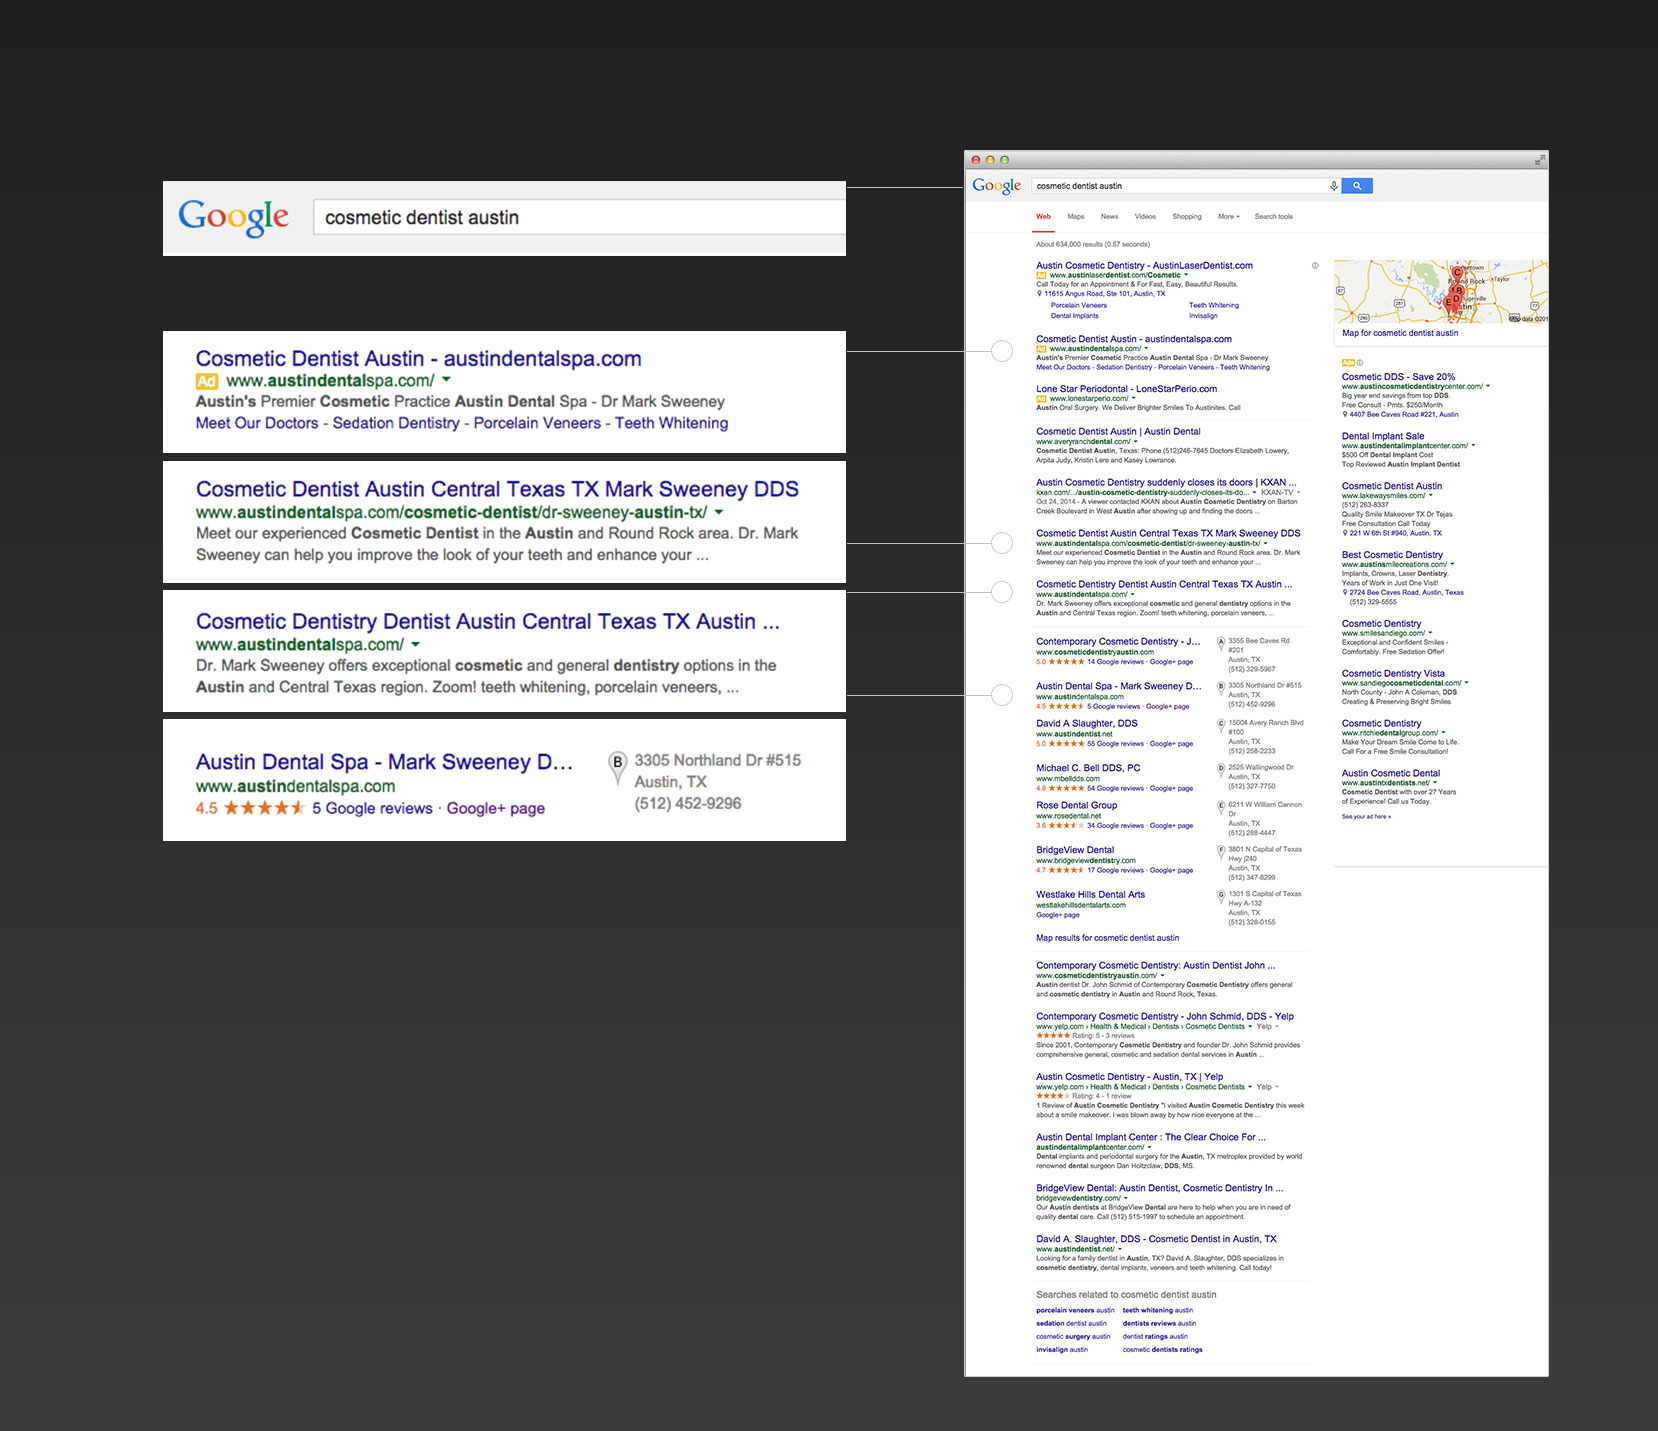Click See your ad here link
The image size is (1658, 1431).
point(1366,817)
